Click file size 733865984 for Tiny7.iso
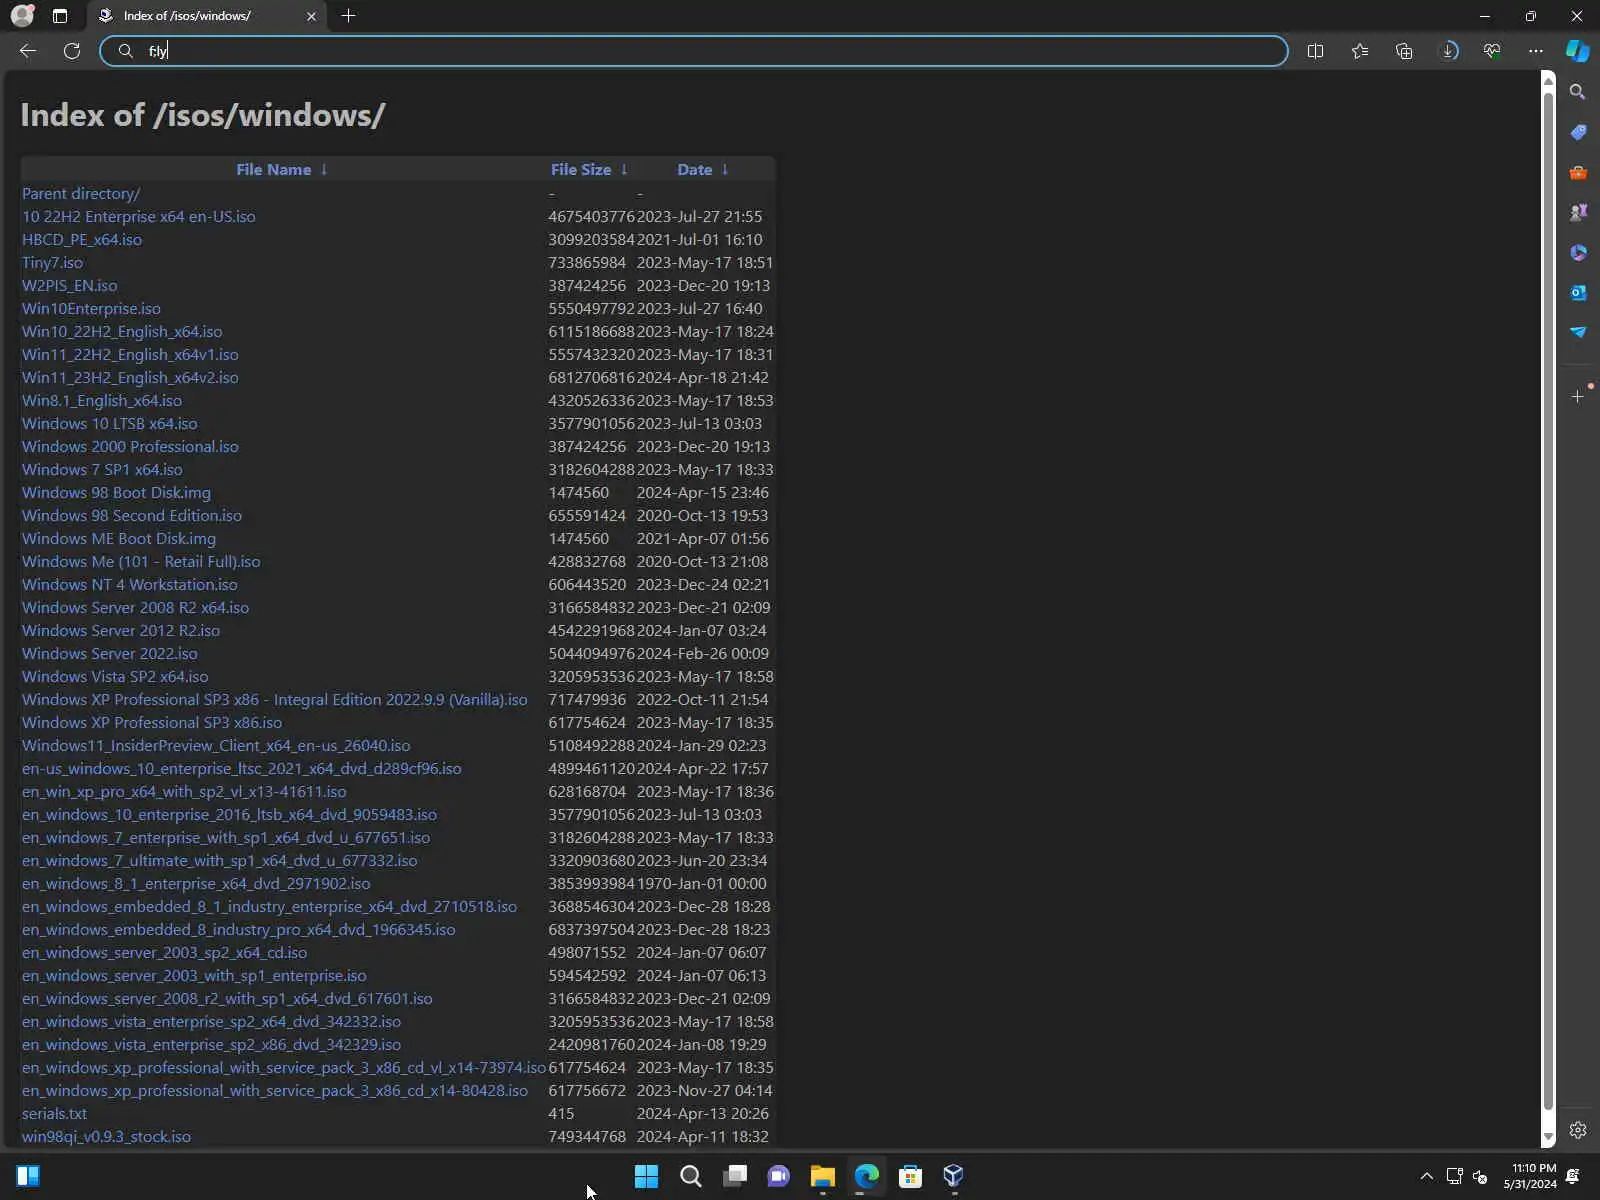This screenshot has height=1200, width=1600. (587, 263)
